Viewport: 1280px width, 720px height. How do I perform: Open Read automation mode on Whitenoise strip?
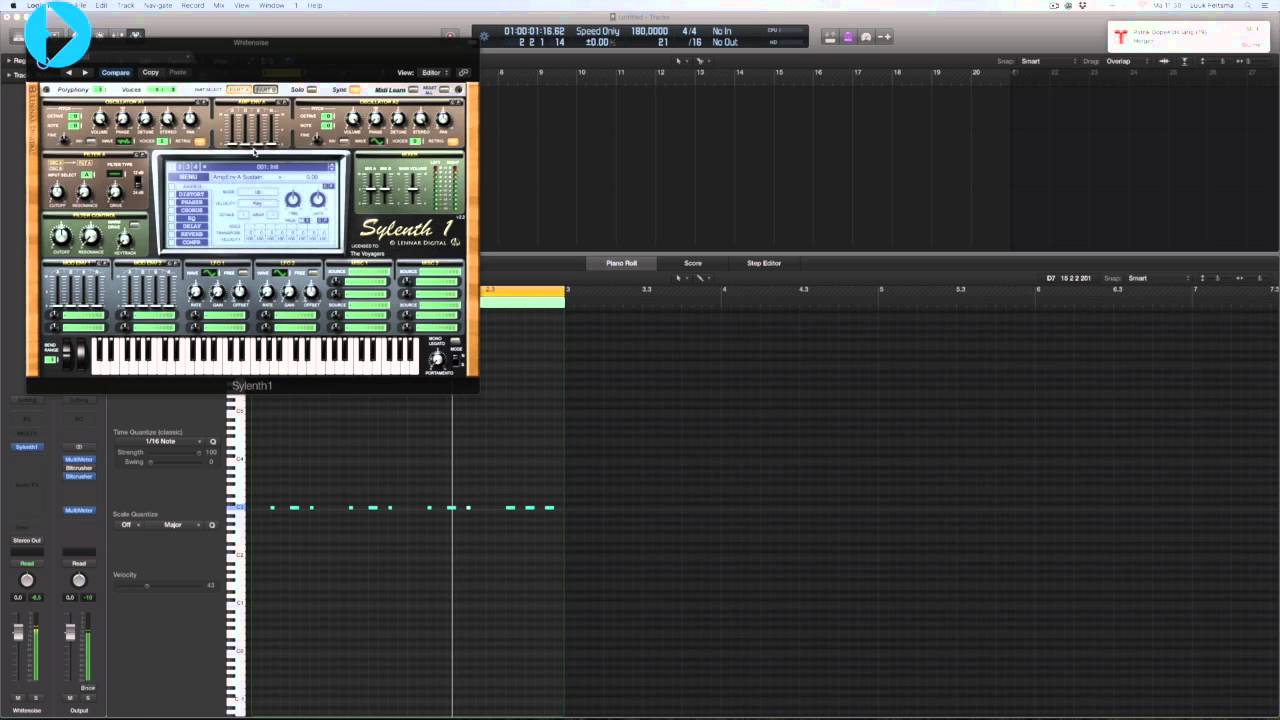(27, 563)
